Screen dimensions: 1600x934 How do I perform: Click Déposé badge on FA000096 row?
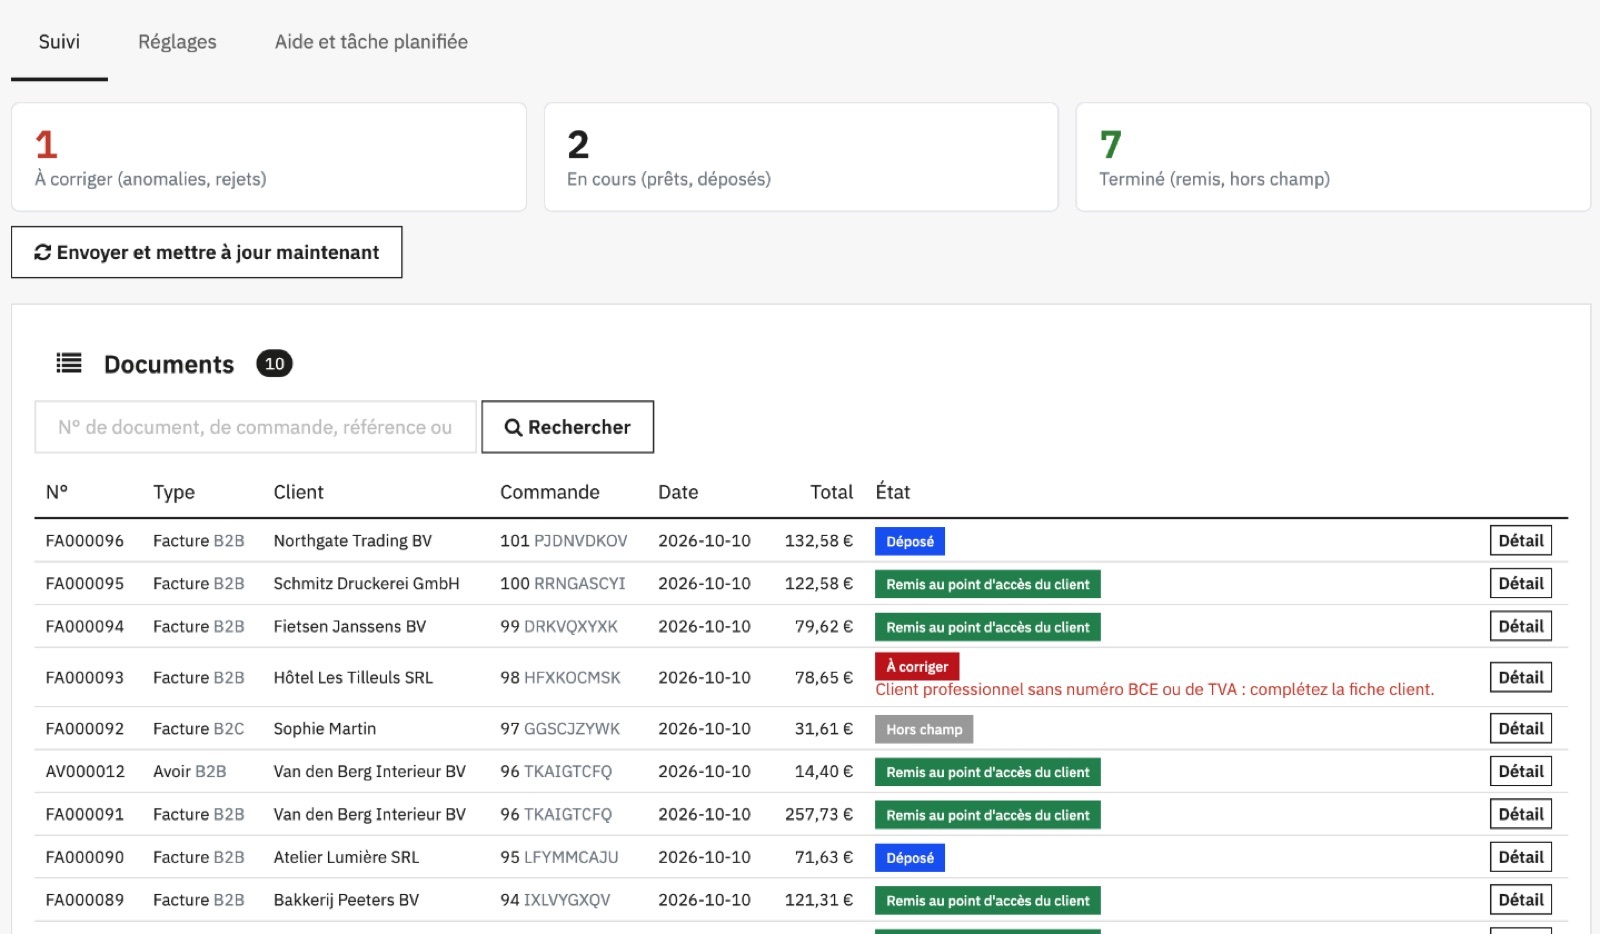pyautogui.click(x=910, y=541)
